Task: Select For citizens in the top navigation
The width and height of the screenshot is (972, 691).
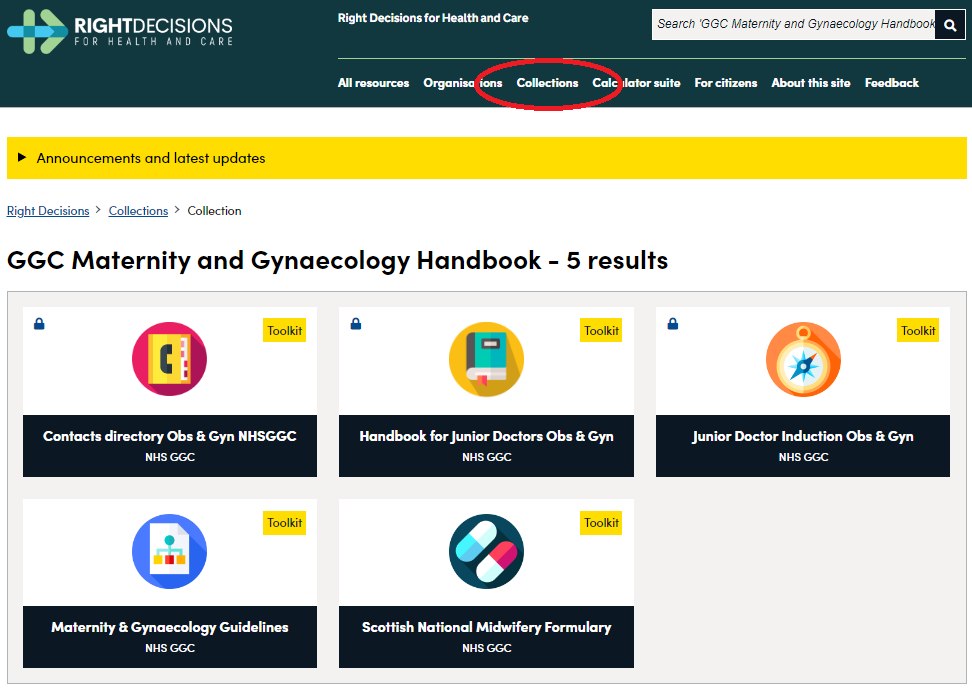Action: (725, 83)
